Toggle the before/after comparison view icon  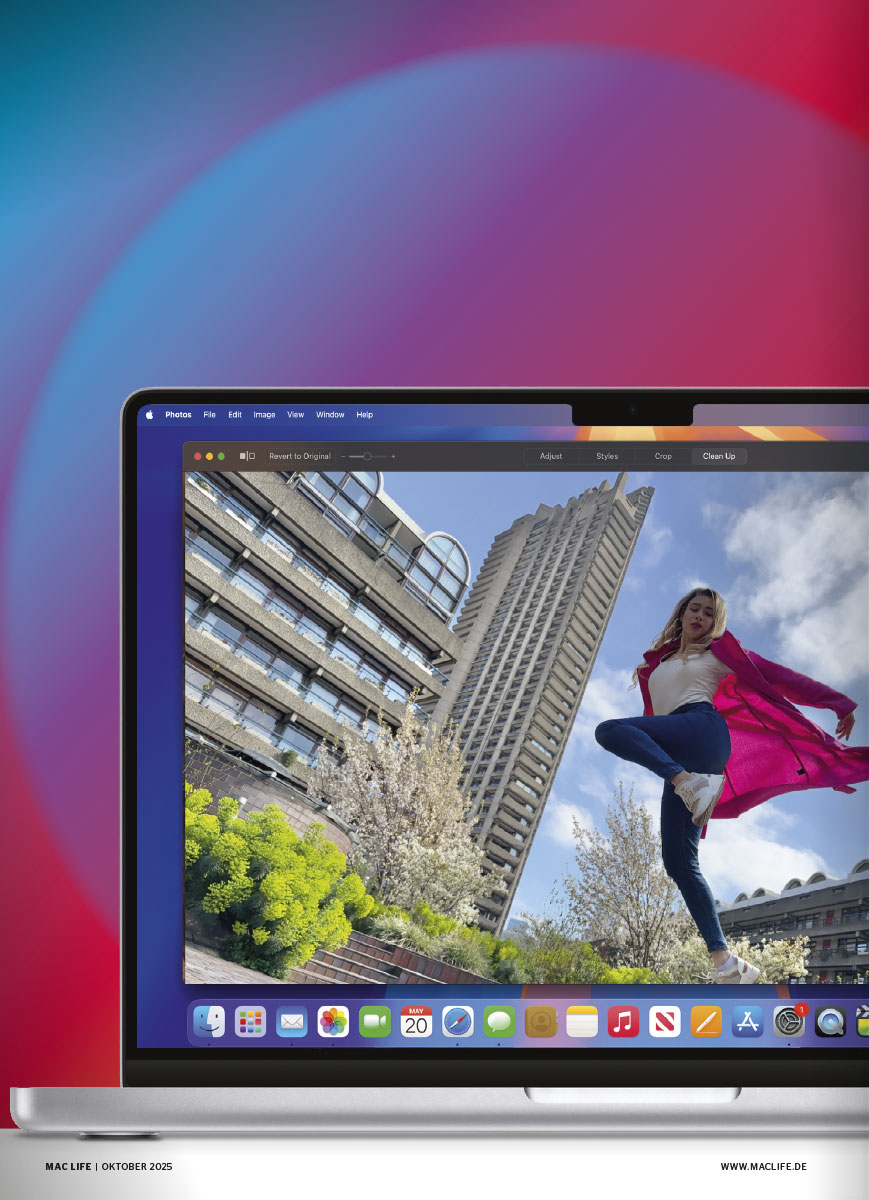coord(247,456)
